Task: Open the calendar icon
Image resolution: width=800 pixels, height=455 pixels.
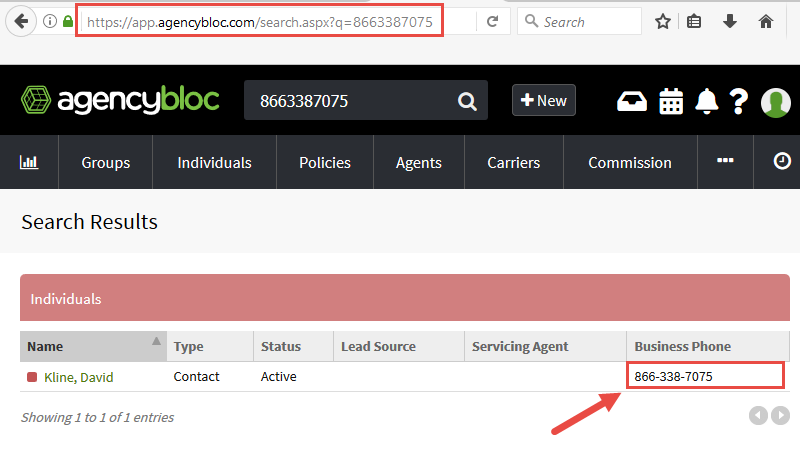Action: 671,101
